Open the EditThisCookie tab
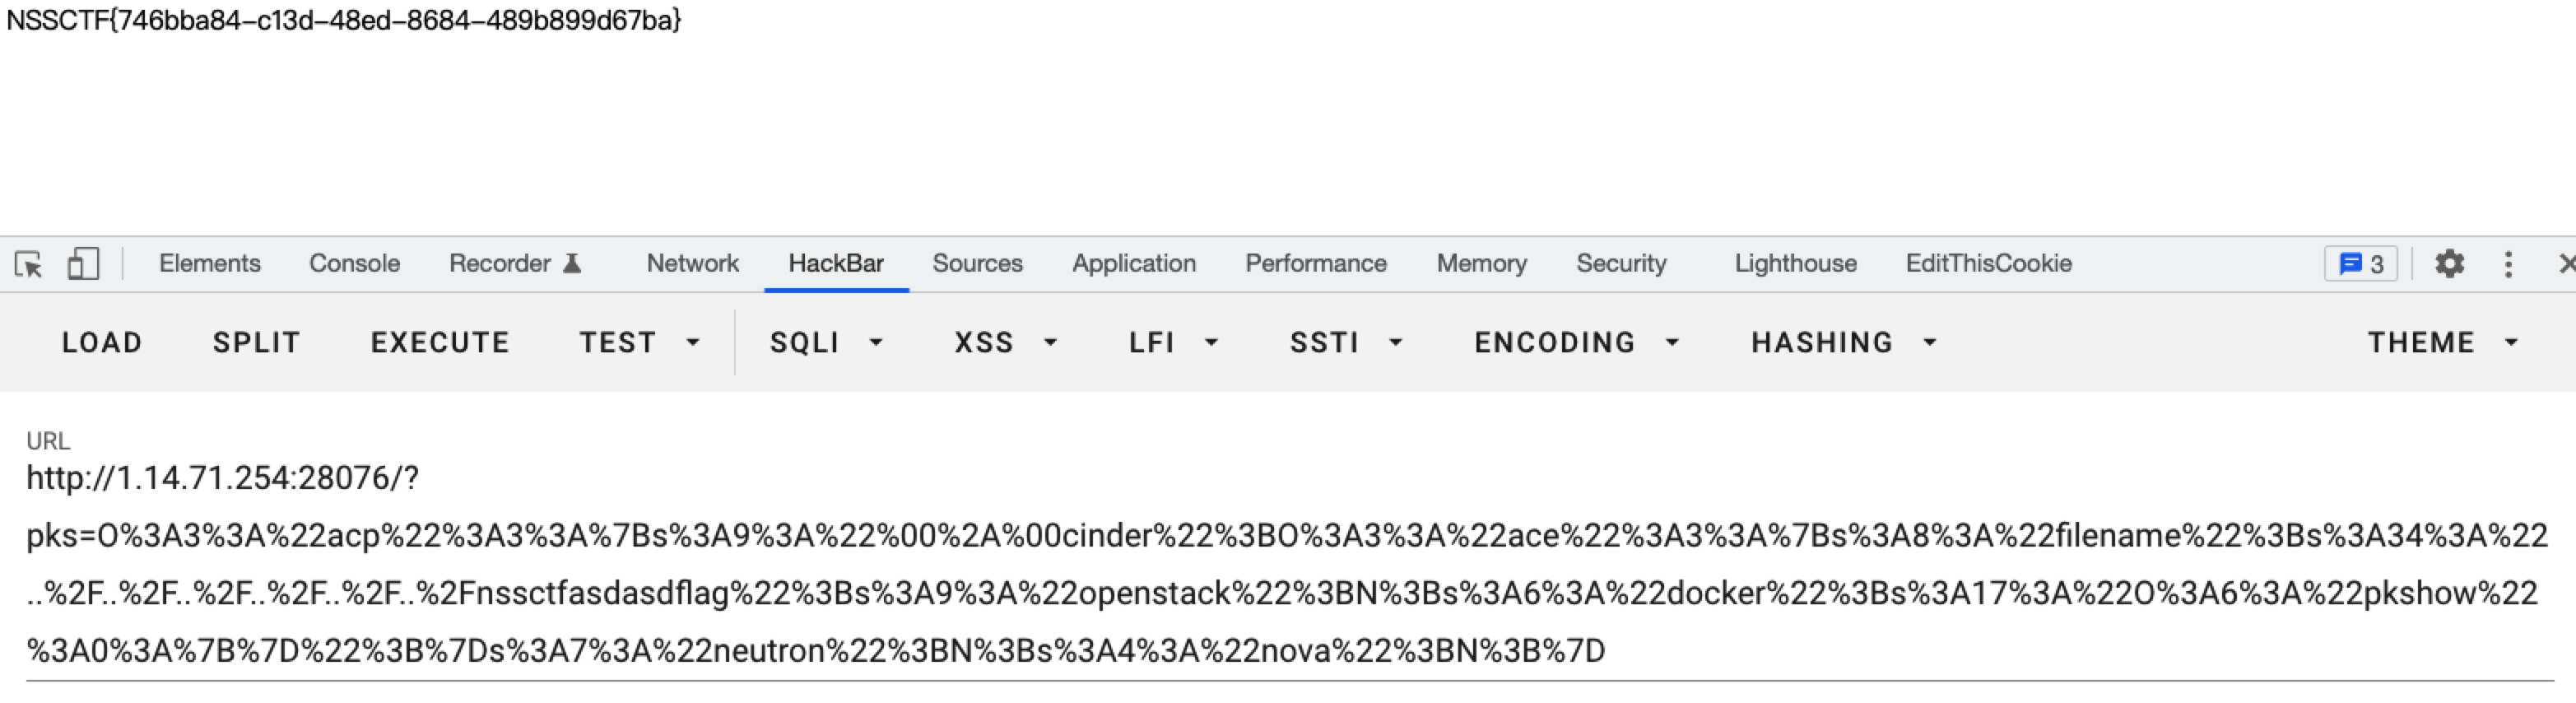The width and height of the screenshot is (2576, 703). pos(1988,263)
